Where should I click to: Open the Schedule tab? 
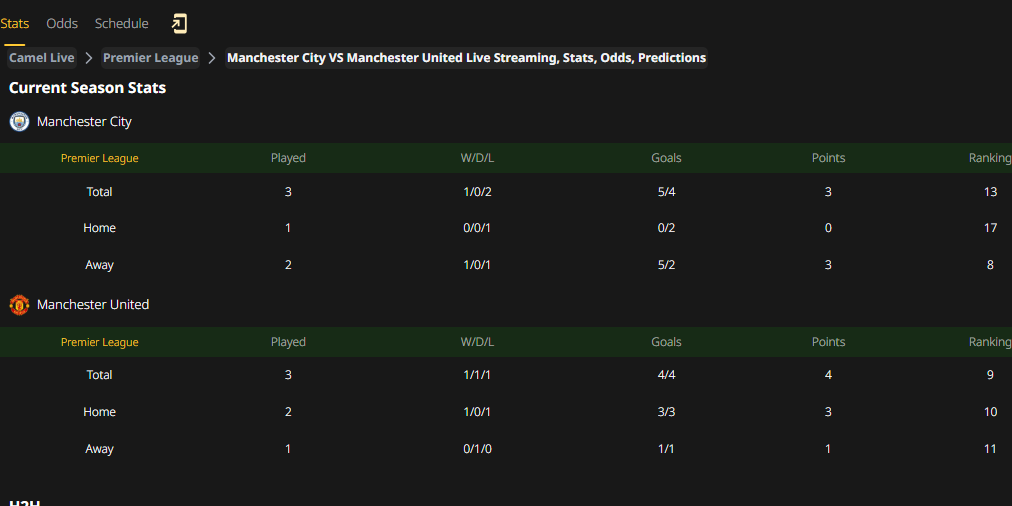(x=121, y=24)
